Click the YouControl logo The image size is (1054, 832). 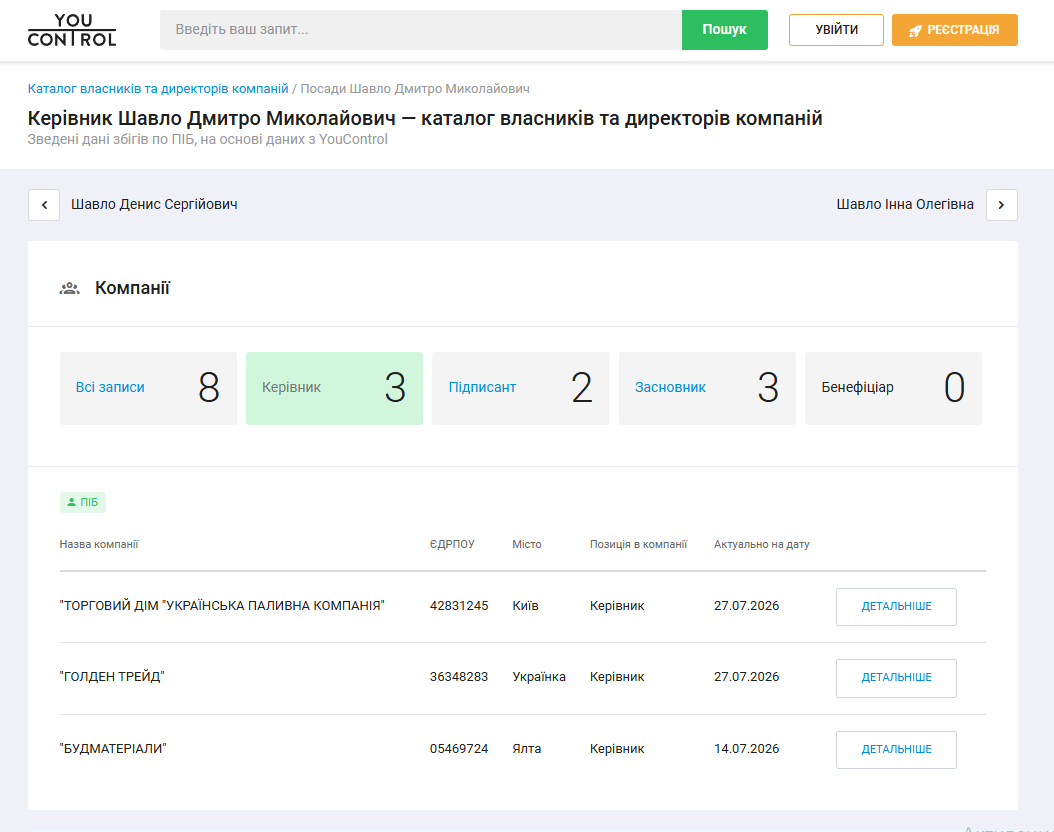tap(72, 30)
